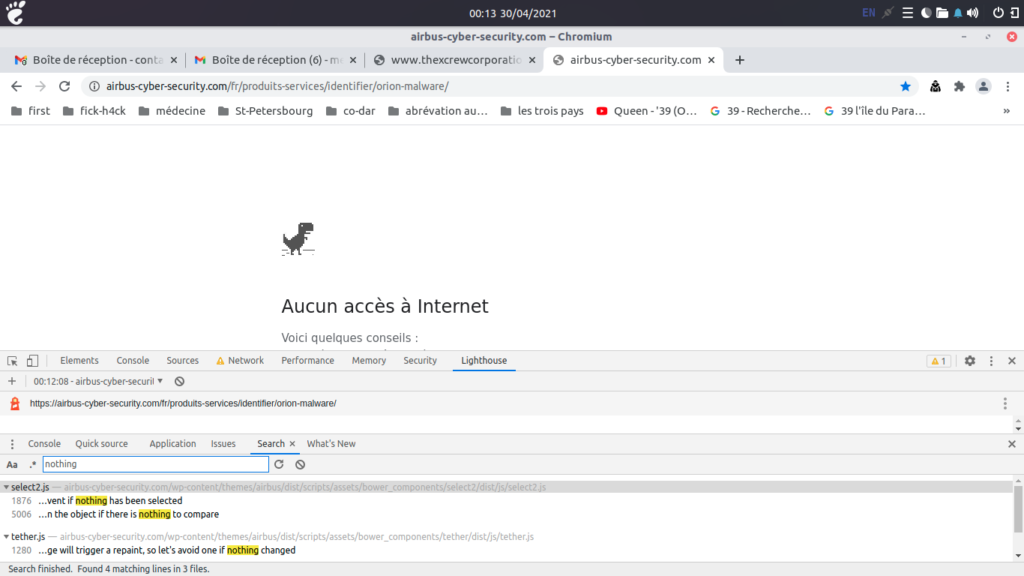Open a new browser tab

(x=739, y=60)
